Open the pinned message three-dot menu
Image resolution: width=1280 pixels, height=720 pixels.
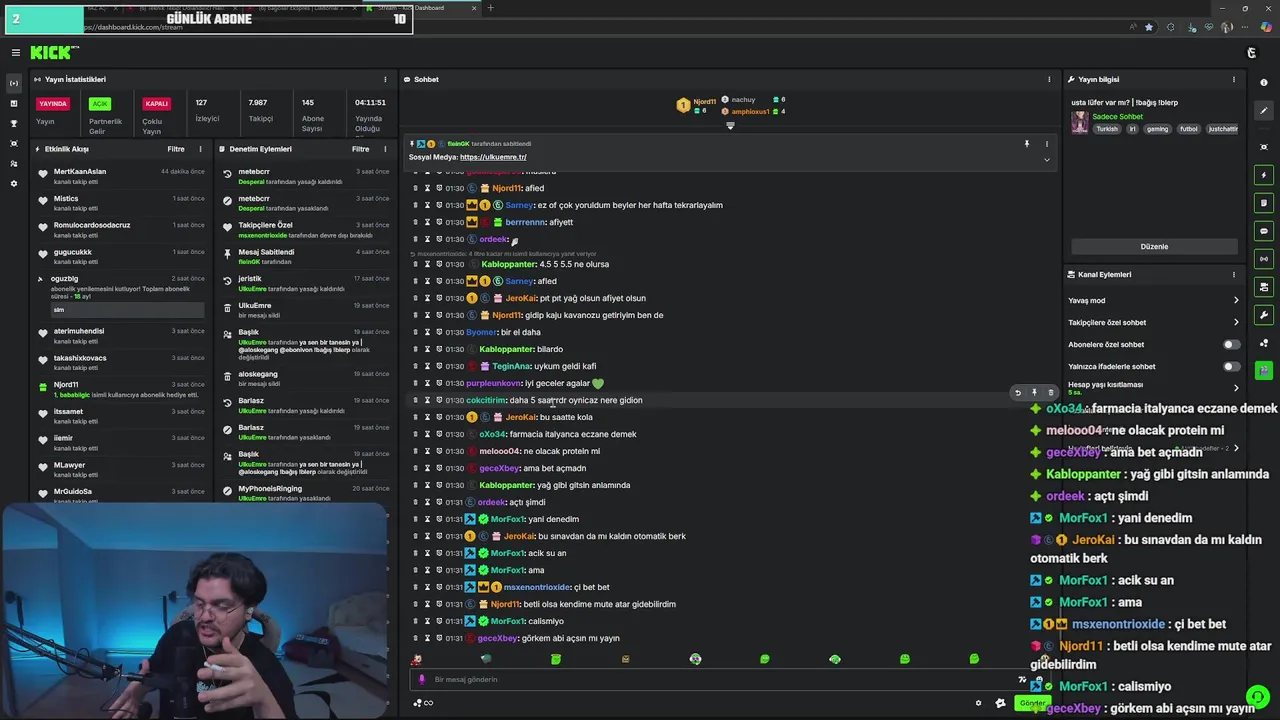[x=1047, y=144]
